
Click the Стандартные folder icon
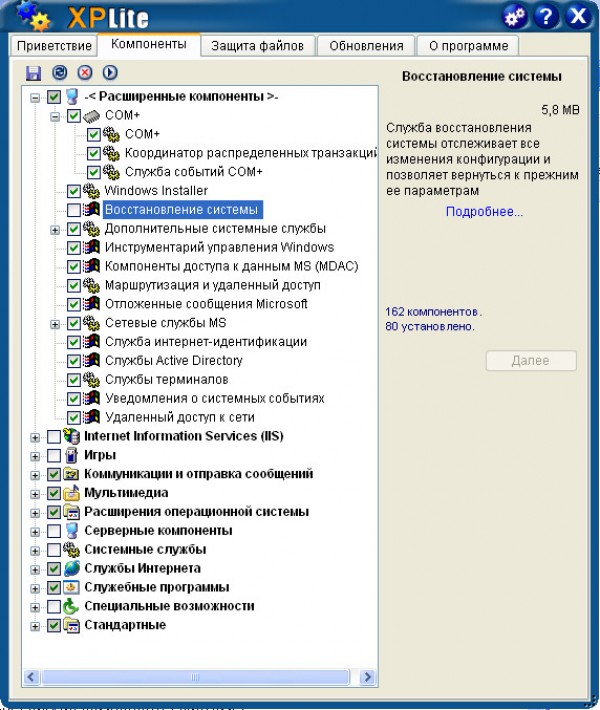[x=72, y=625]
